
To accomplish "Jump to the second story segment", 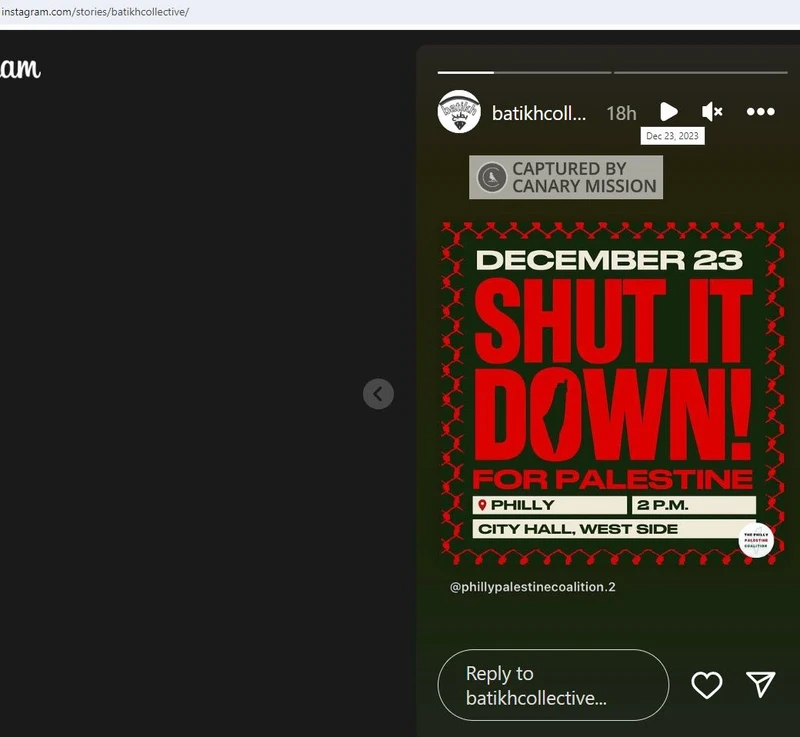I will (701, 72).
